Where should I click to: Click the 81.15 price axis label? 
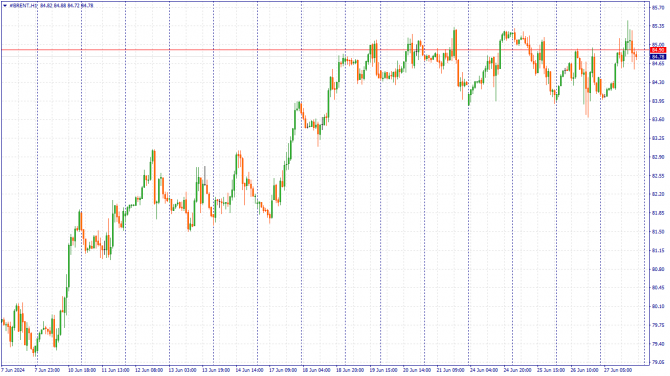pyautogui.click(x=658, y=250)
